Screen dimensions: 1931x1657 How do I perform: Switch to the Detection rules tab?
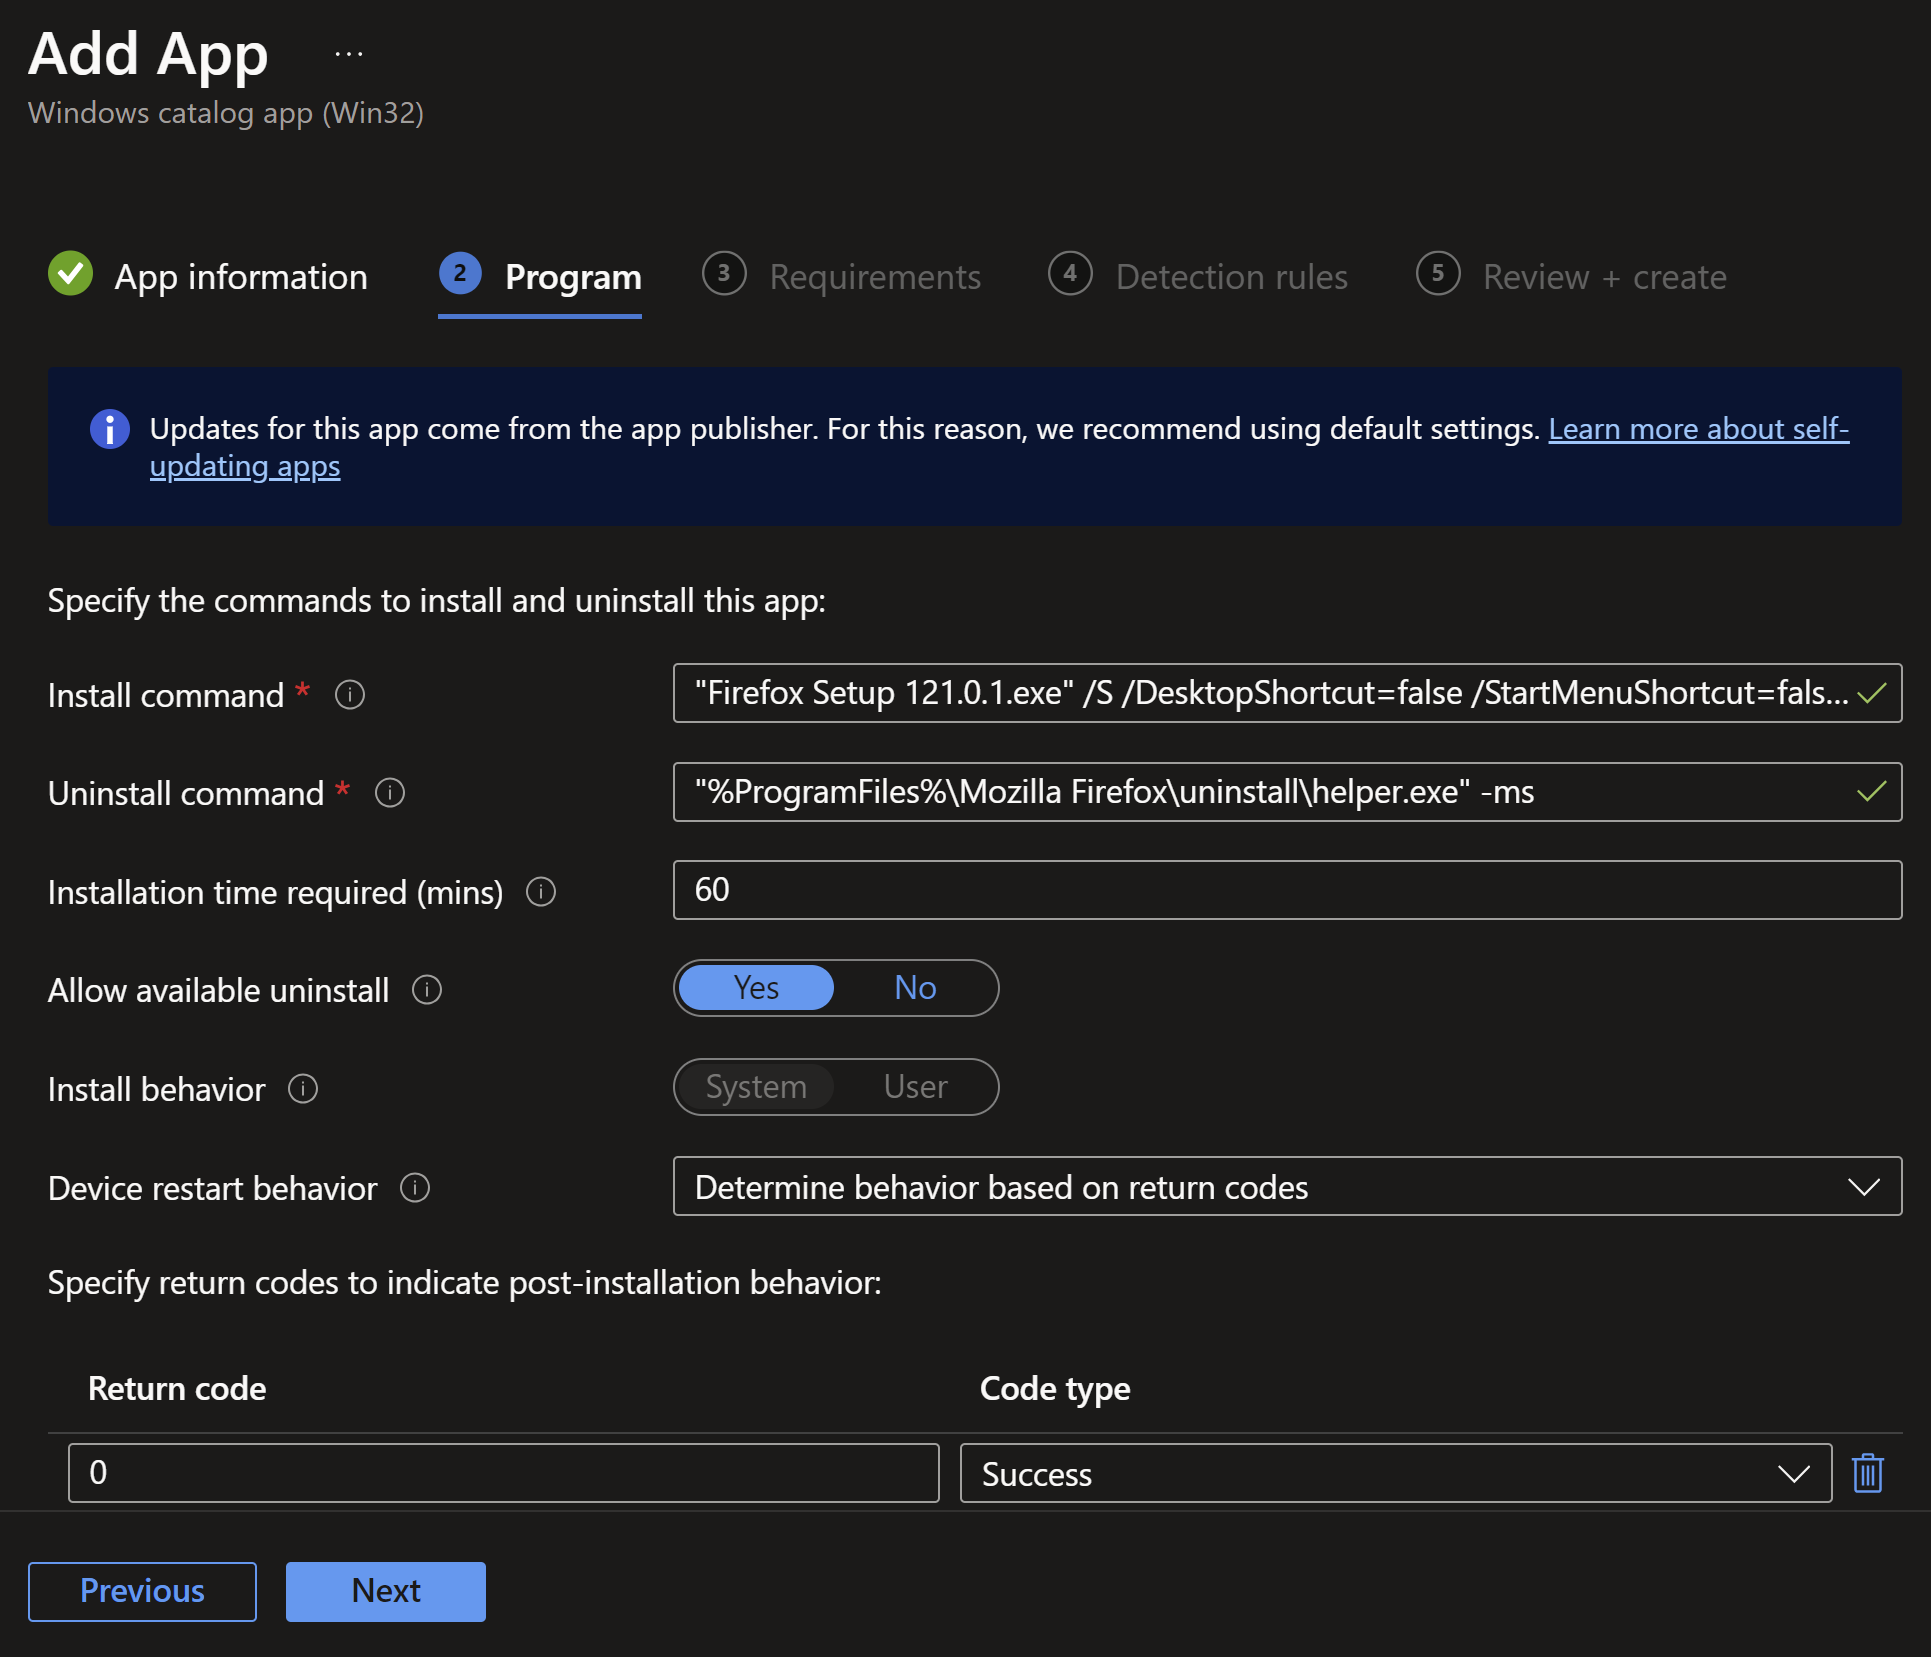(1232, 276)
